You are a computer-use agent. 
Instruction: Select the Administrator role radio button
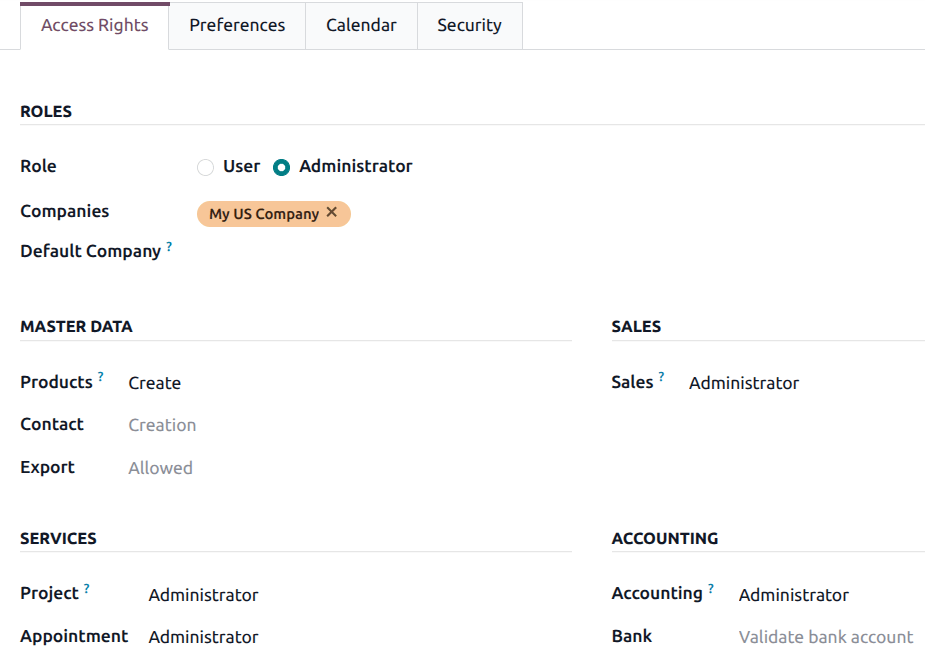[281, 168]
